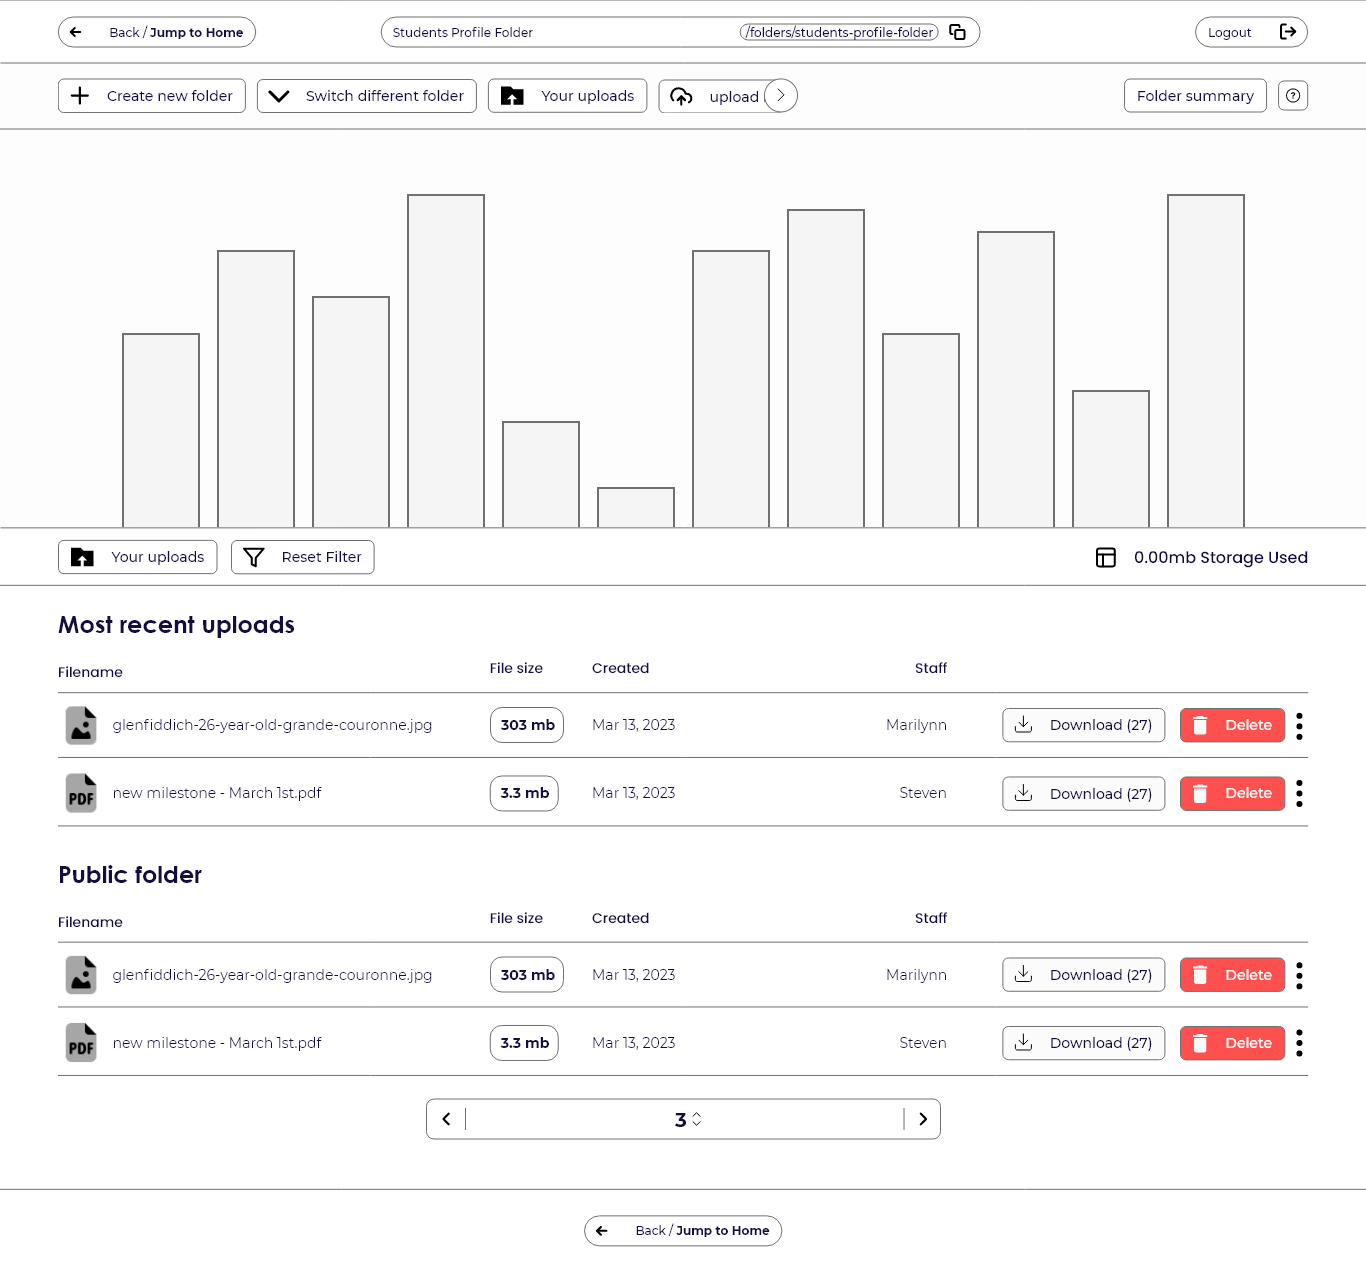
Task: Delete new milestone PDF in recent uploads
Action: click(x=1232, y=794)
